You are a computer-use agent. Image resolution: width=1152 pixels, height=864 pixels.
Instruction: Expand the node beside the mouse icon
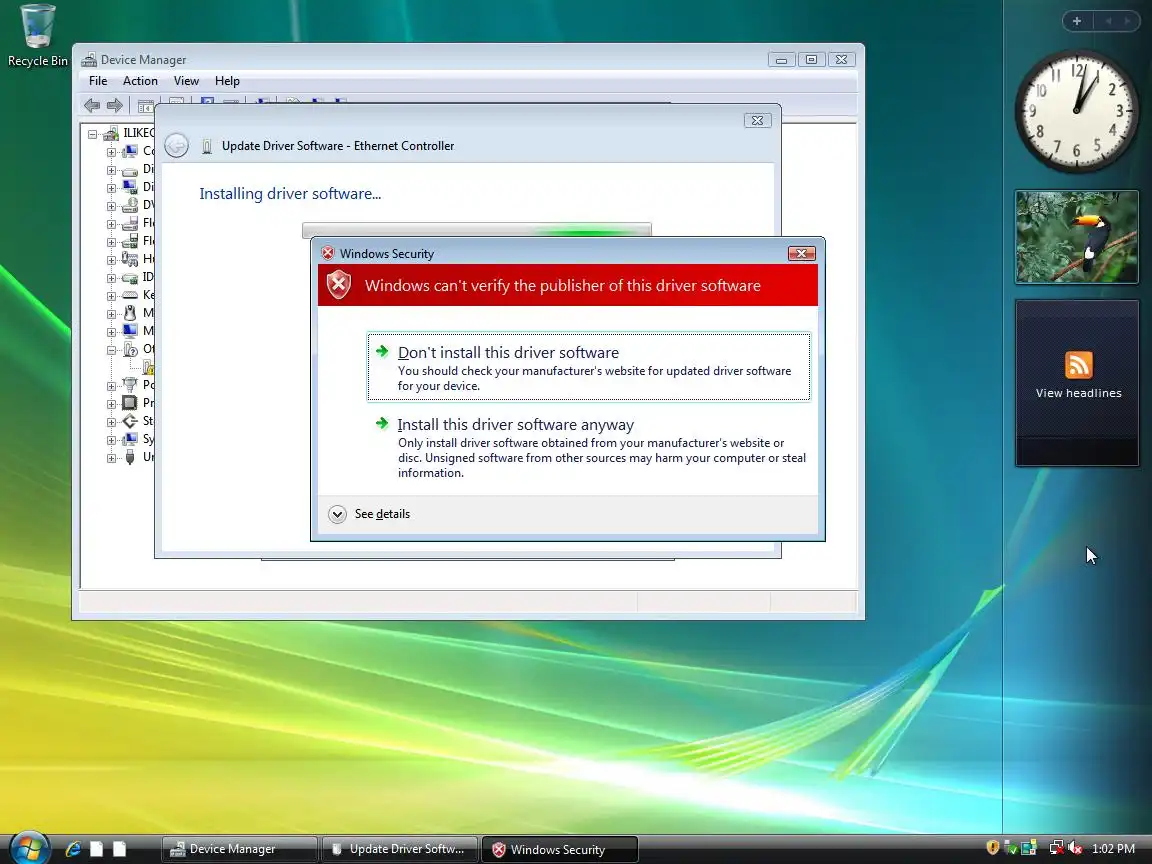[111, 314]
